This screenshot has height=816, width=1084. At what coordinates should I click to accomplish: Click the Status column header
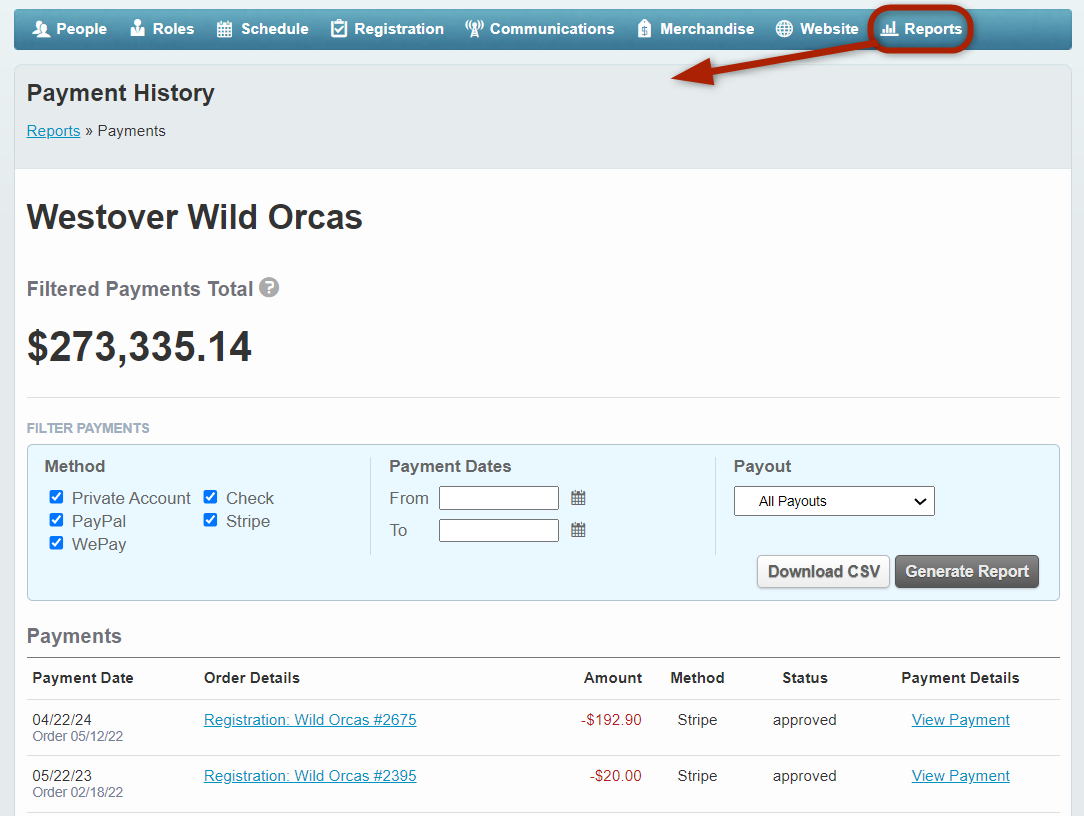[x=805, y=678]
